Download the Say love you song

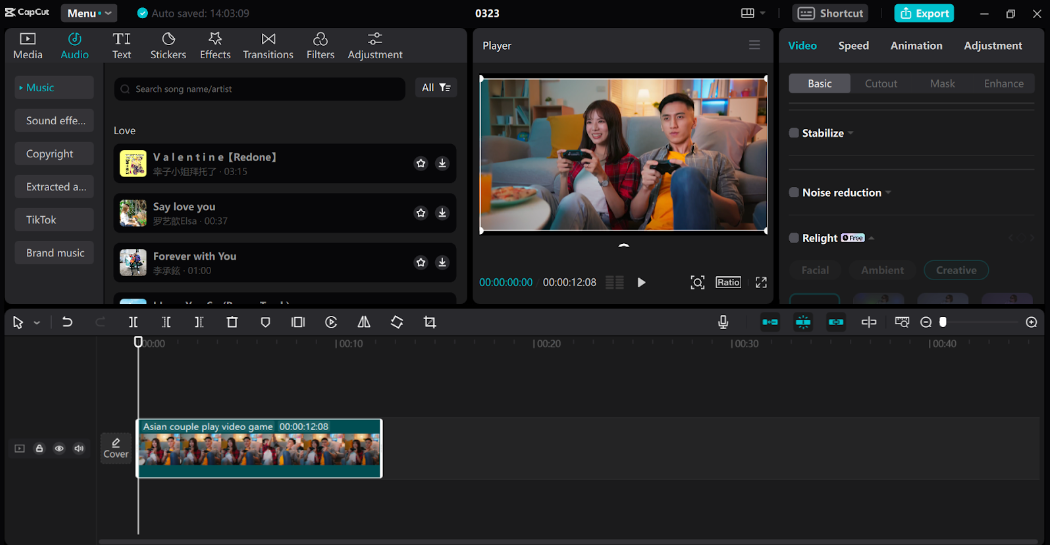[442, 213]
